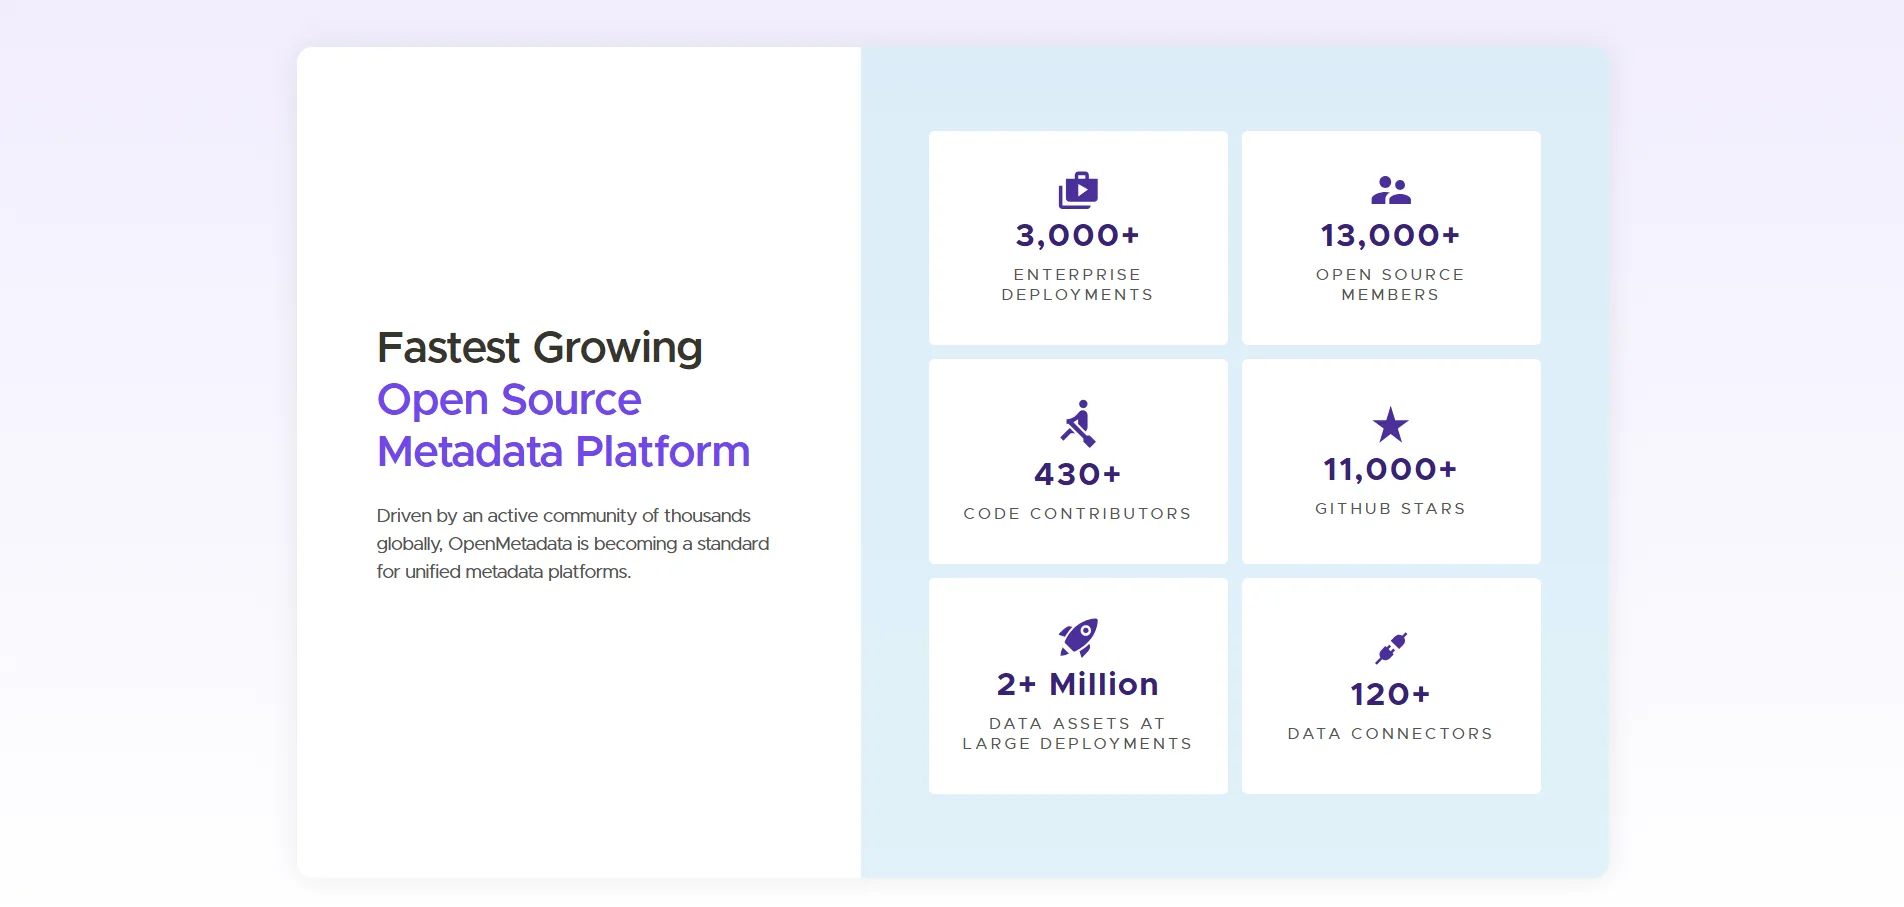
Task: Click the briefcase icon above 3,000+
Action: pyautogui.click(x=1078, y=190)
